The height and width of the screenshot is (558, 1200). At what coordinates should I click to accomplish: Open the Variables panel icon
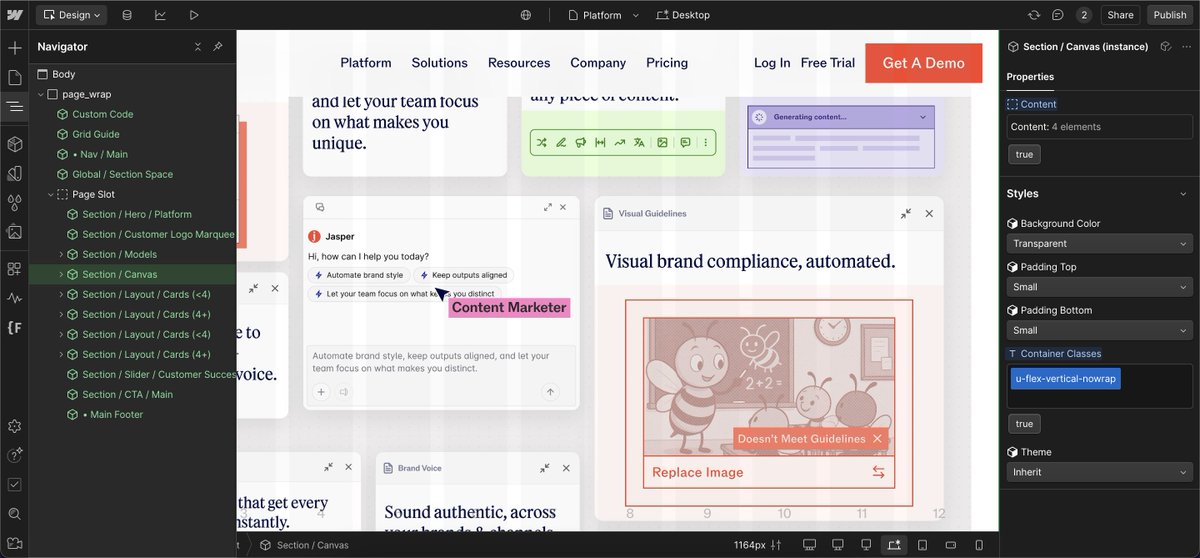14,173
